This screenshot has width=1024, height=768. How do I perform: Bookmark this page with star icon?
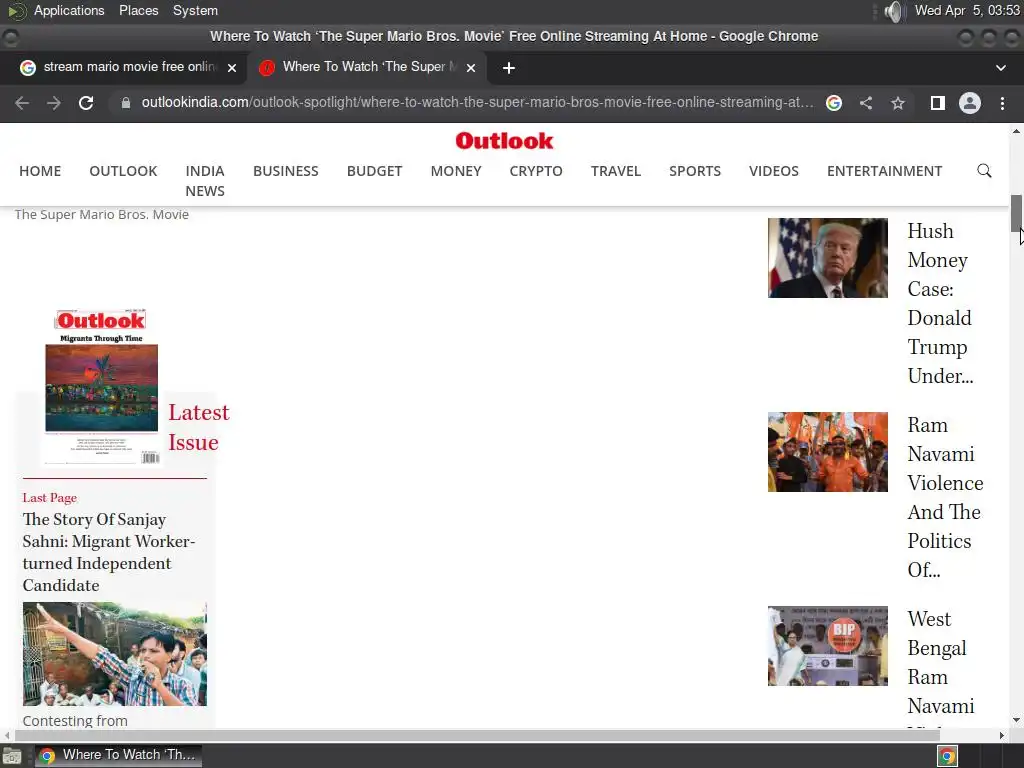(898, 103)
